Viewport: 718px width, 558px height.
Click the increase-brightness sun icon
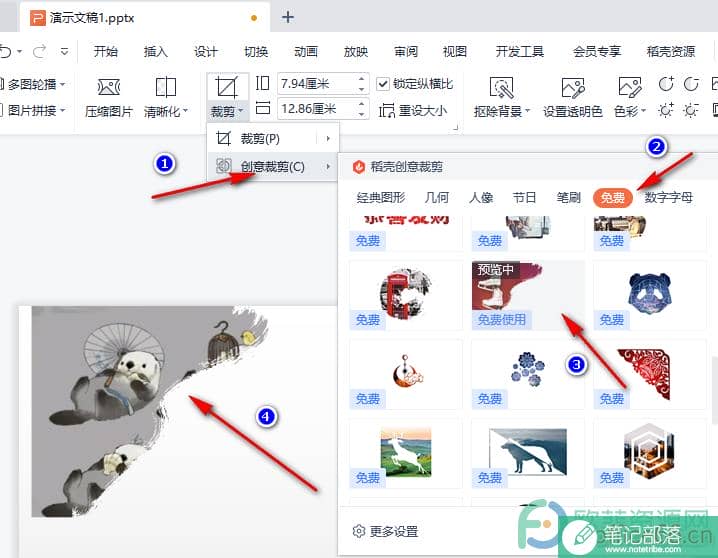(x=666, y=110)
